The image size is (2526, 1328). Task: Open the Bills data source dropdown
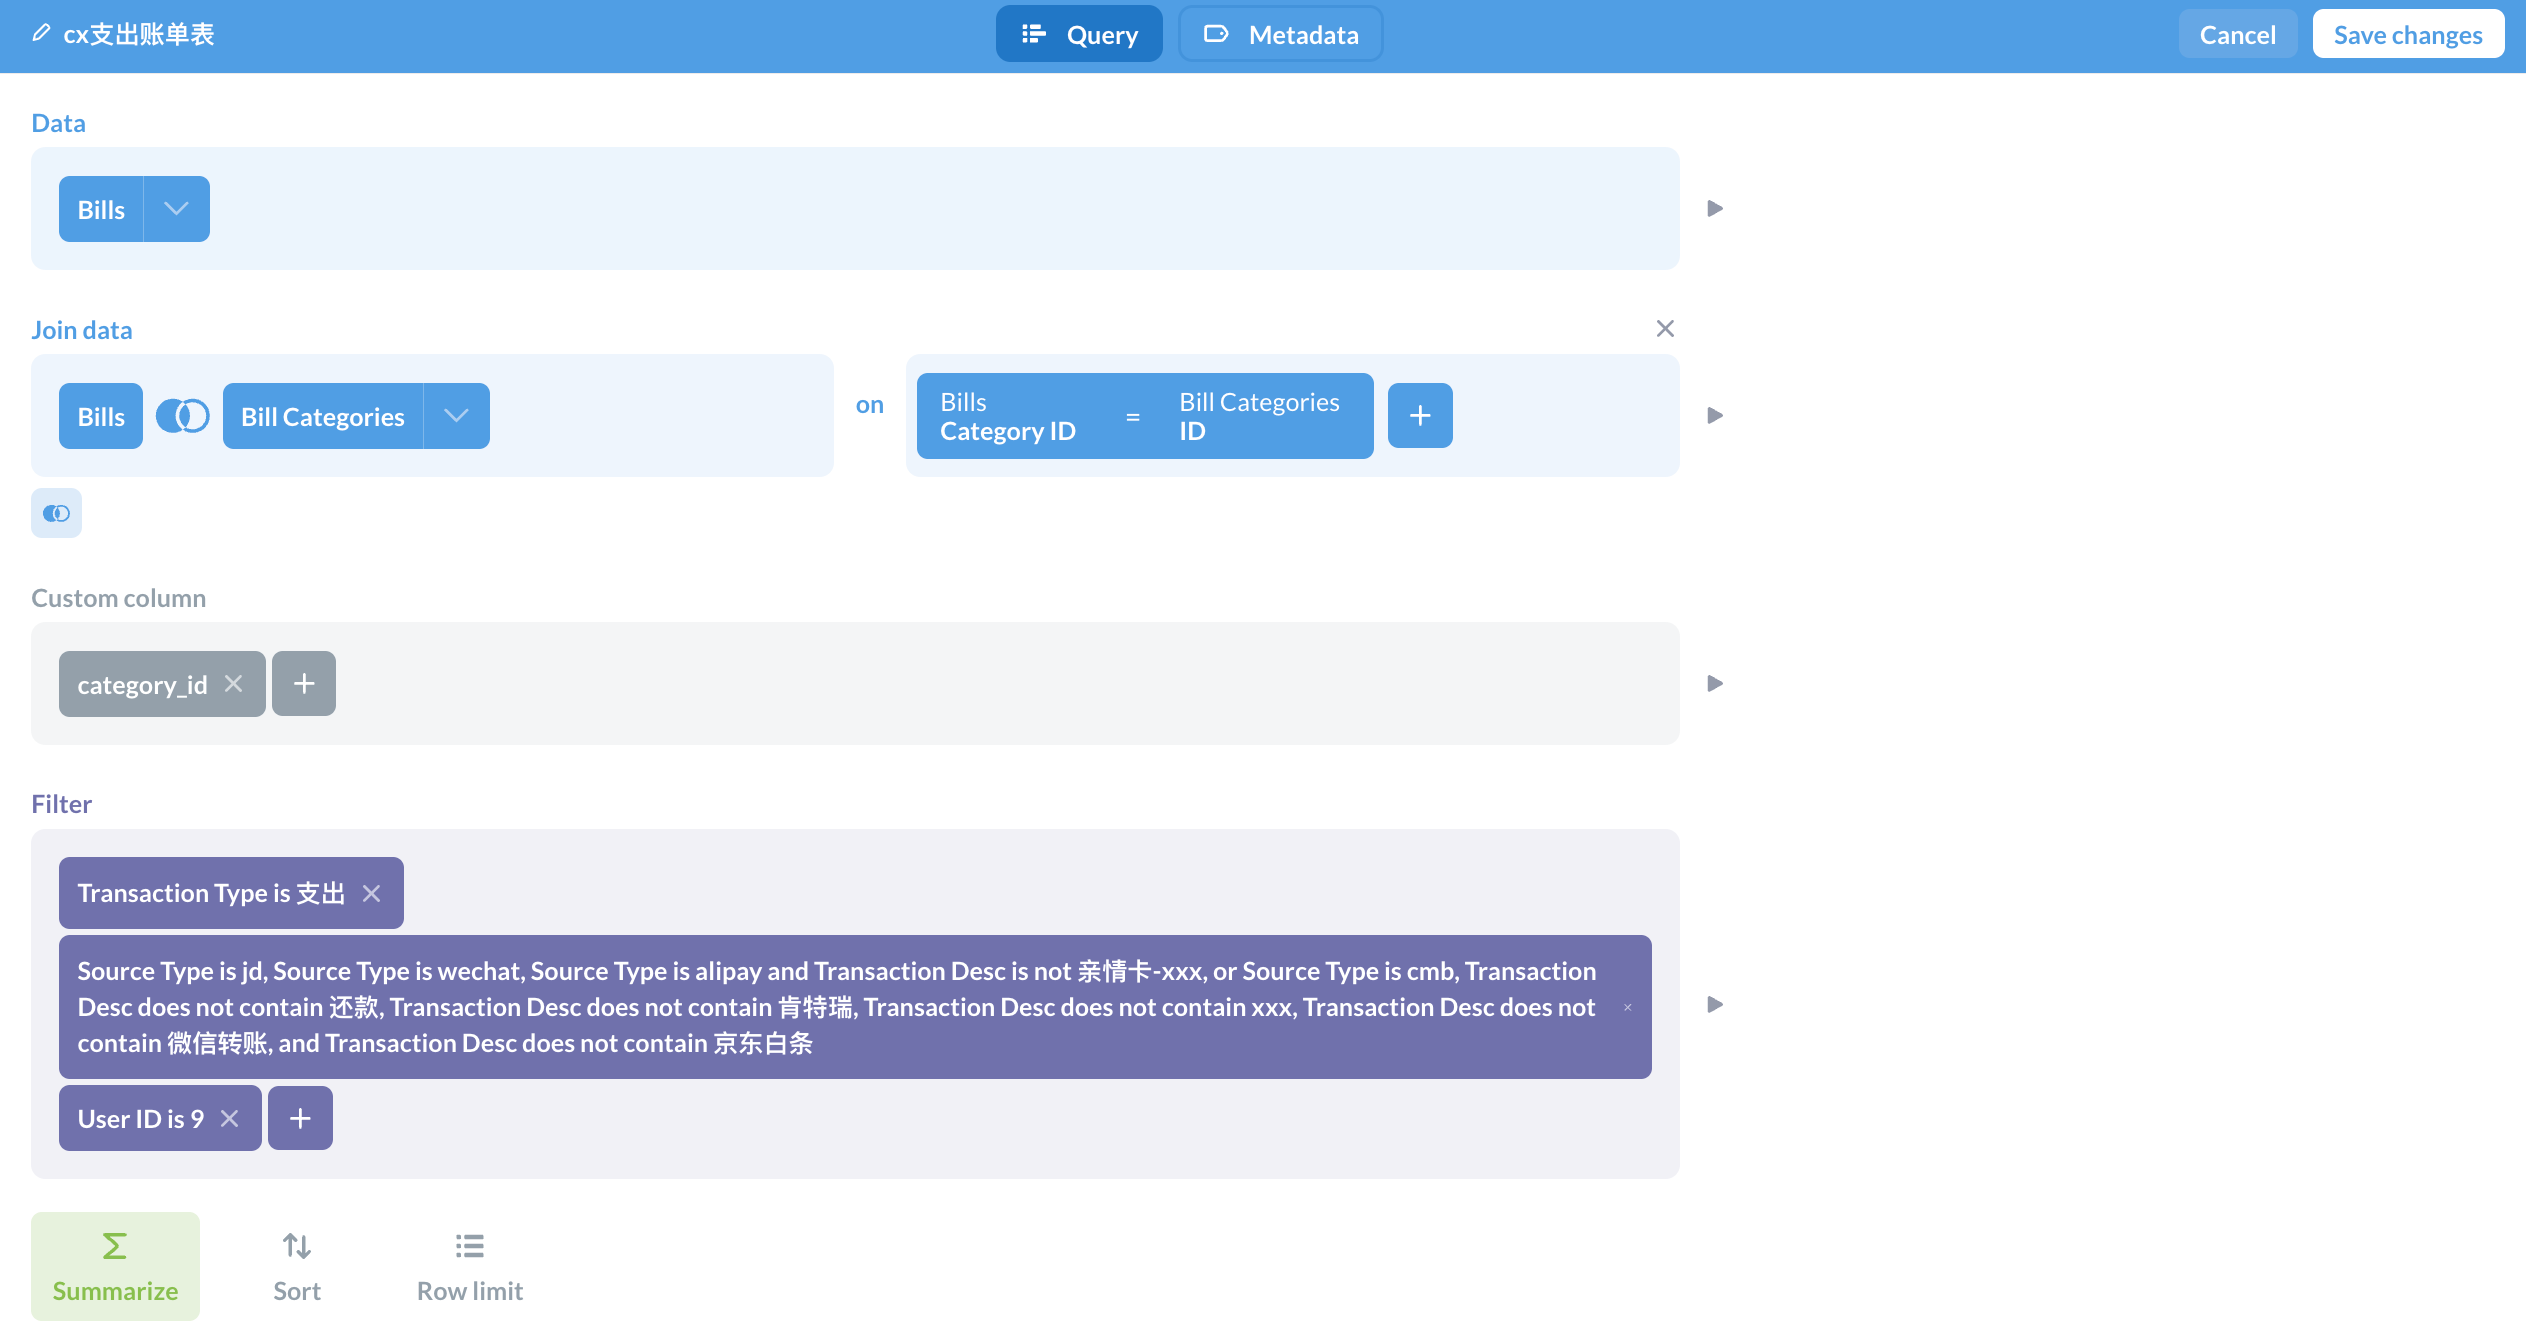click(176, 209)
